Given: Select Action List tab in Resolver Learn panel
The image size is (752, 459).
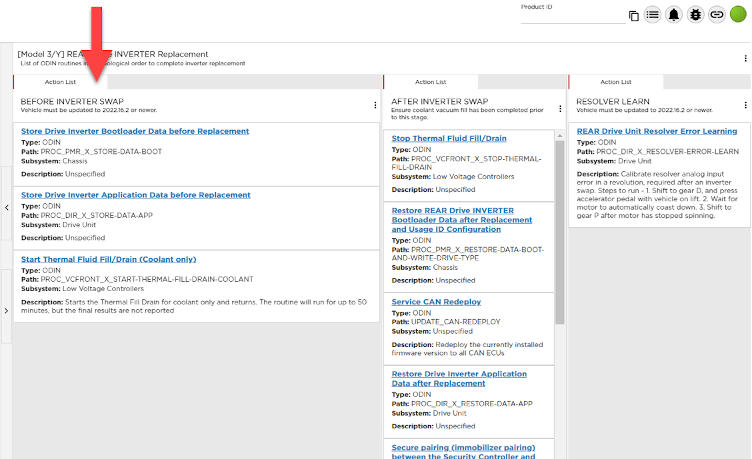Looking at the screenshot, I should (616, 82).
